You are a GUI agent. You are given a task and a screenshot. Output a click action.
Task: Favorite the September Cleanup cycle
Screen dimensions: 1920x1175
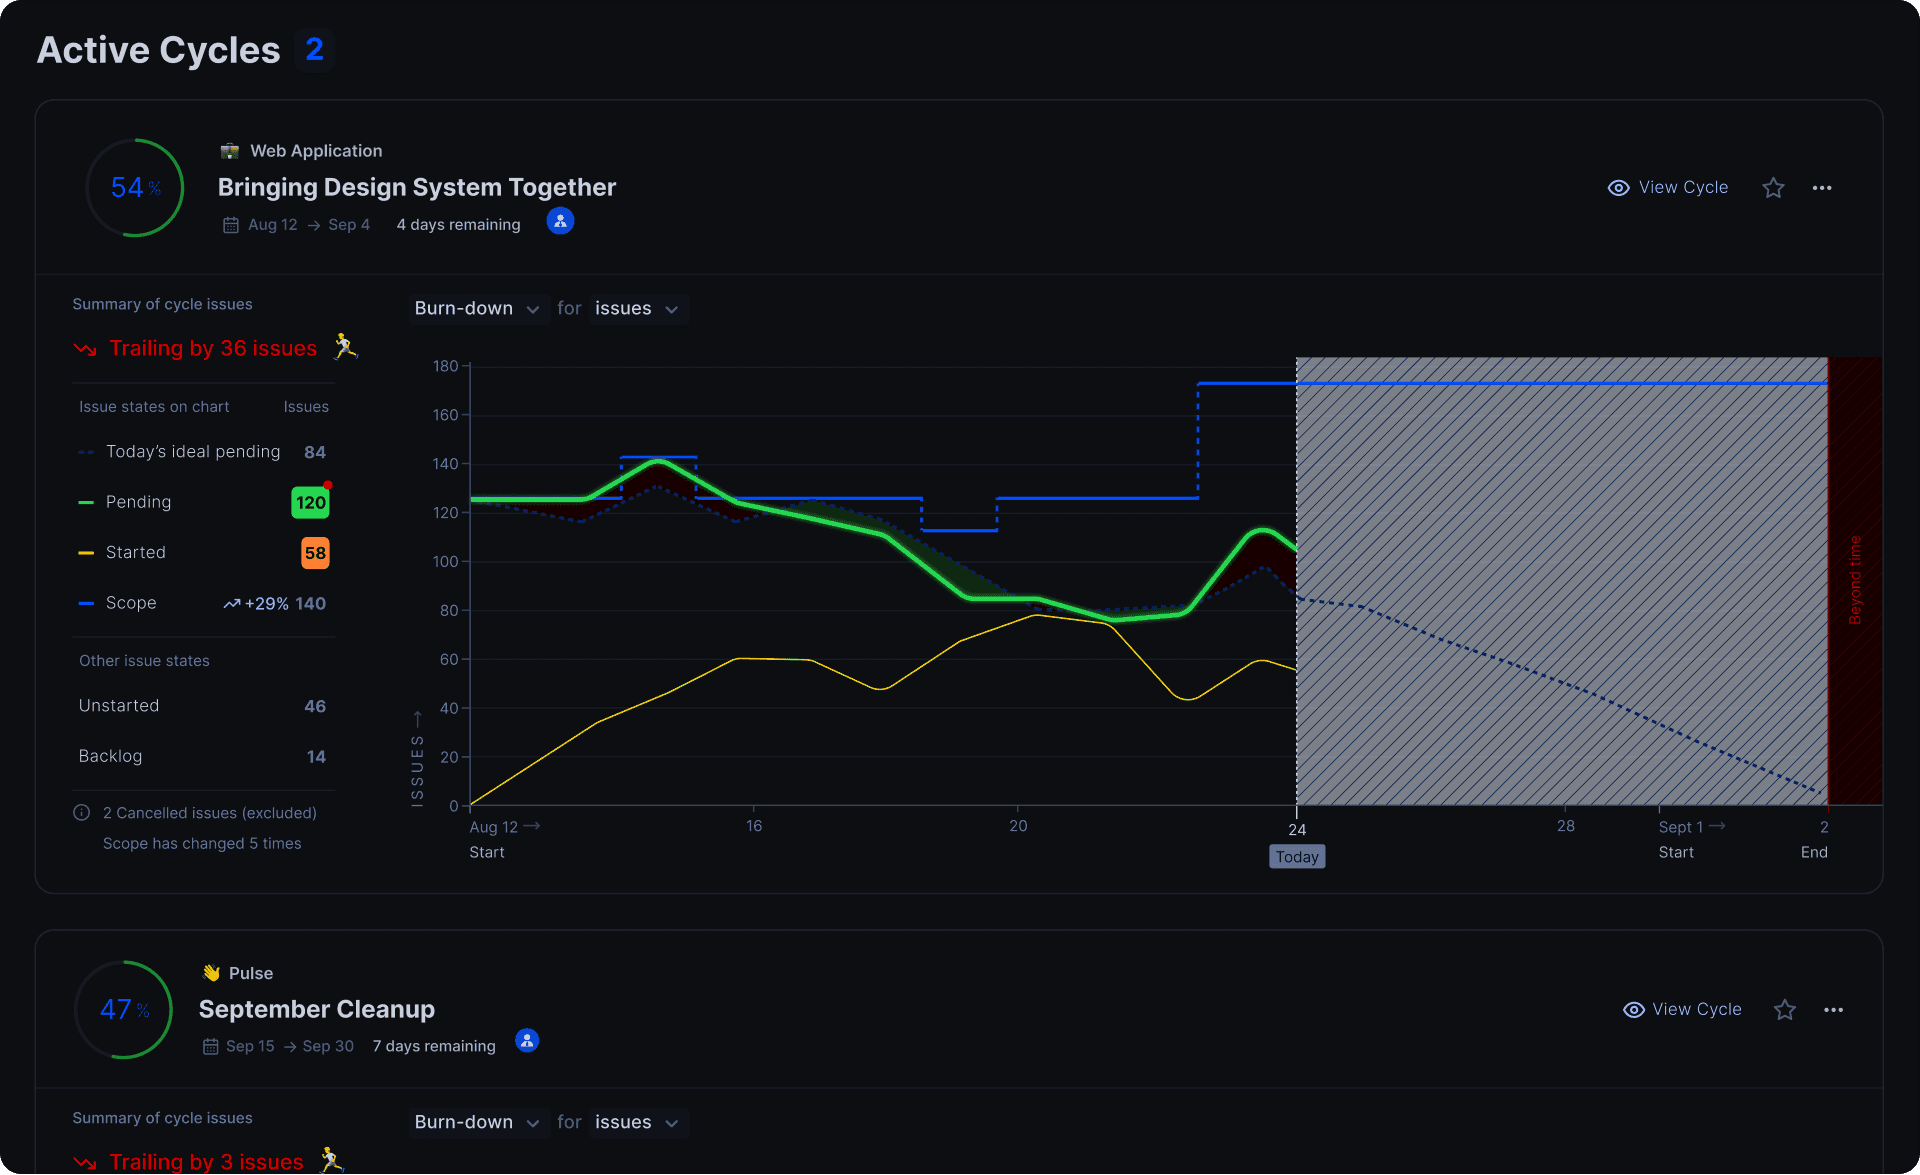(x=1785, y=1010)
